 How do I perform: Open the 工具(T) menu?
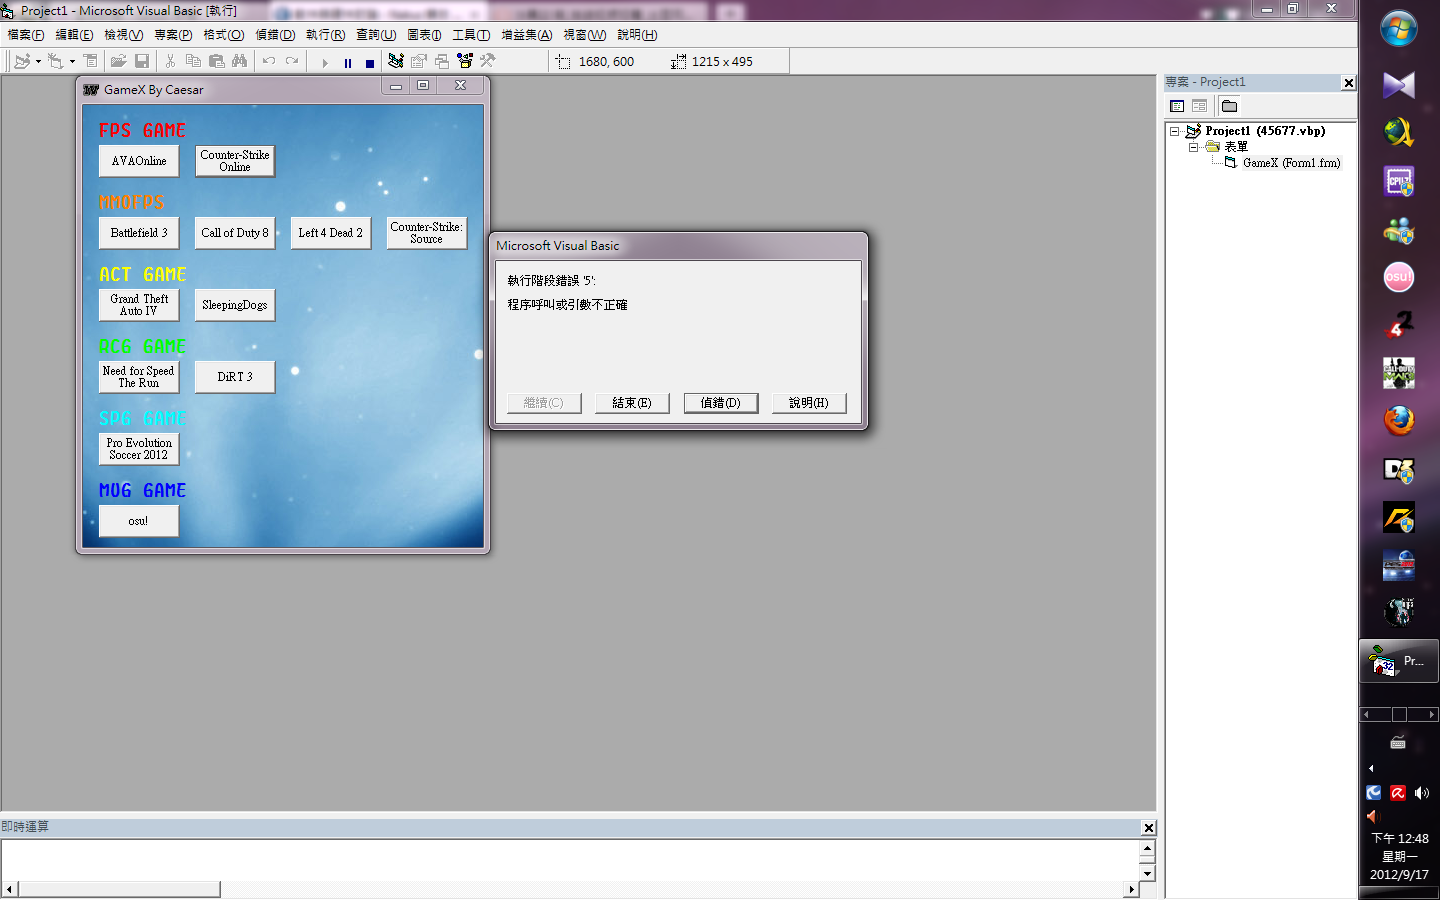click(x=471, y=35)
